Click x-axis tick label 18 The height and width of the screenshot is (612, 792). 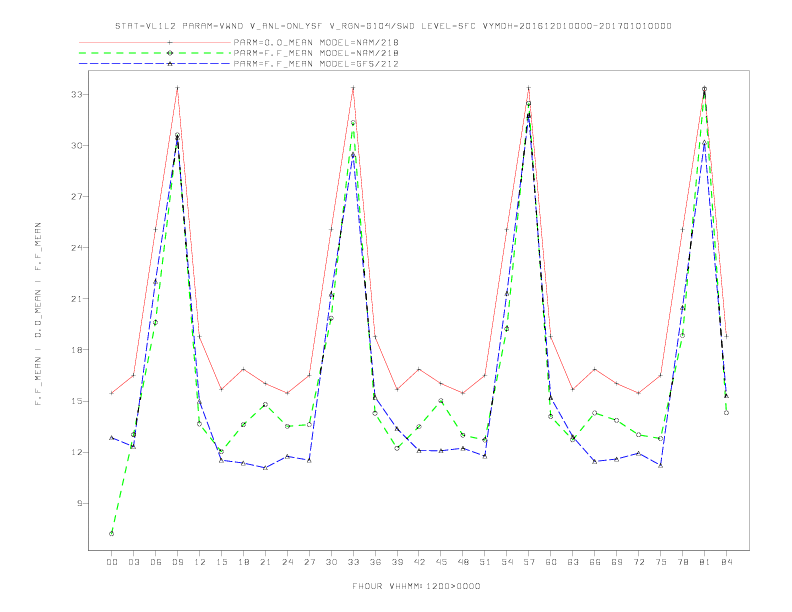tap(243, 562)
